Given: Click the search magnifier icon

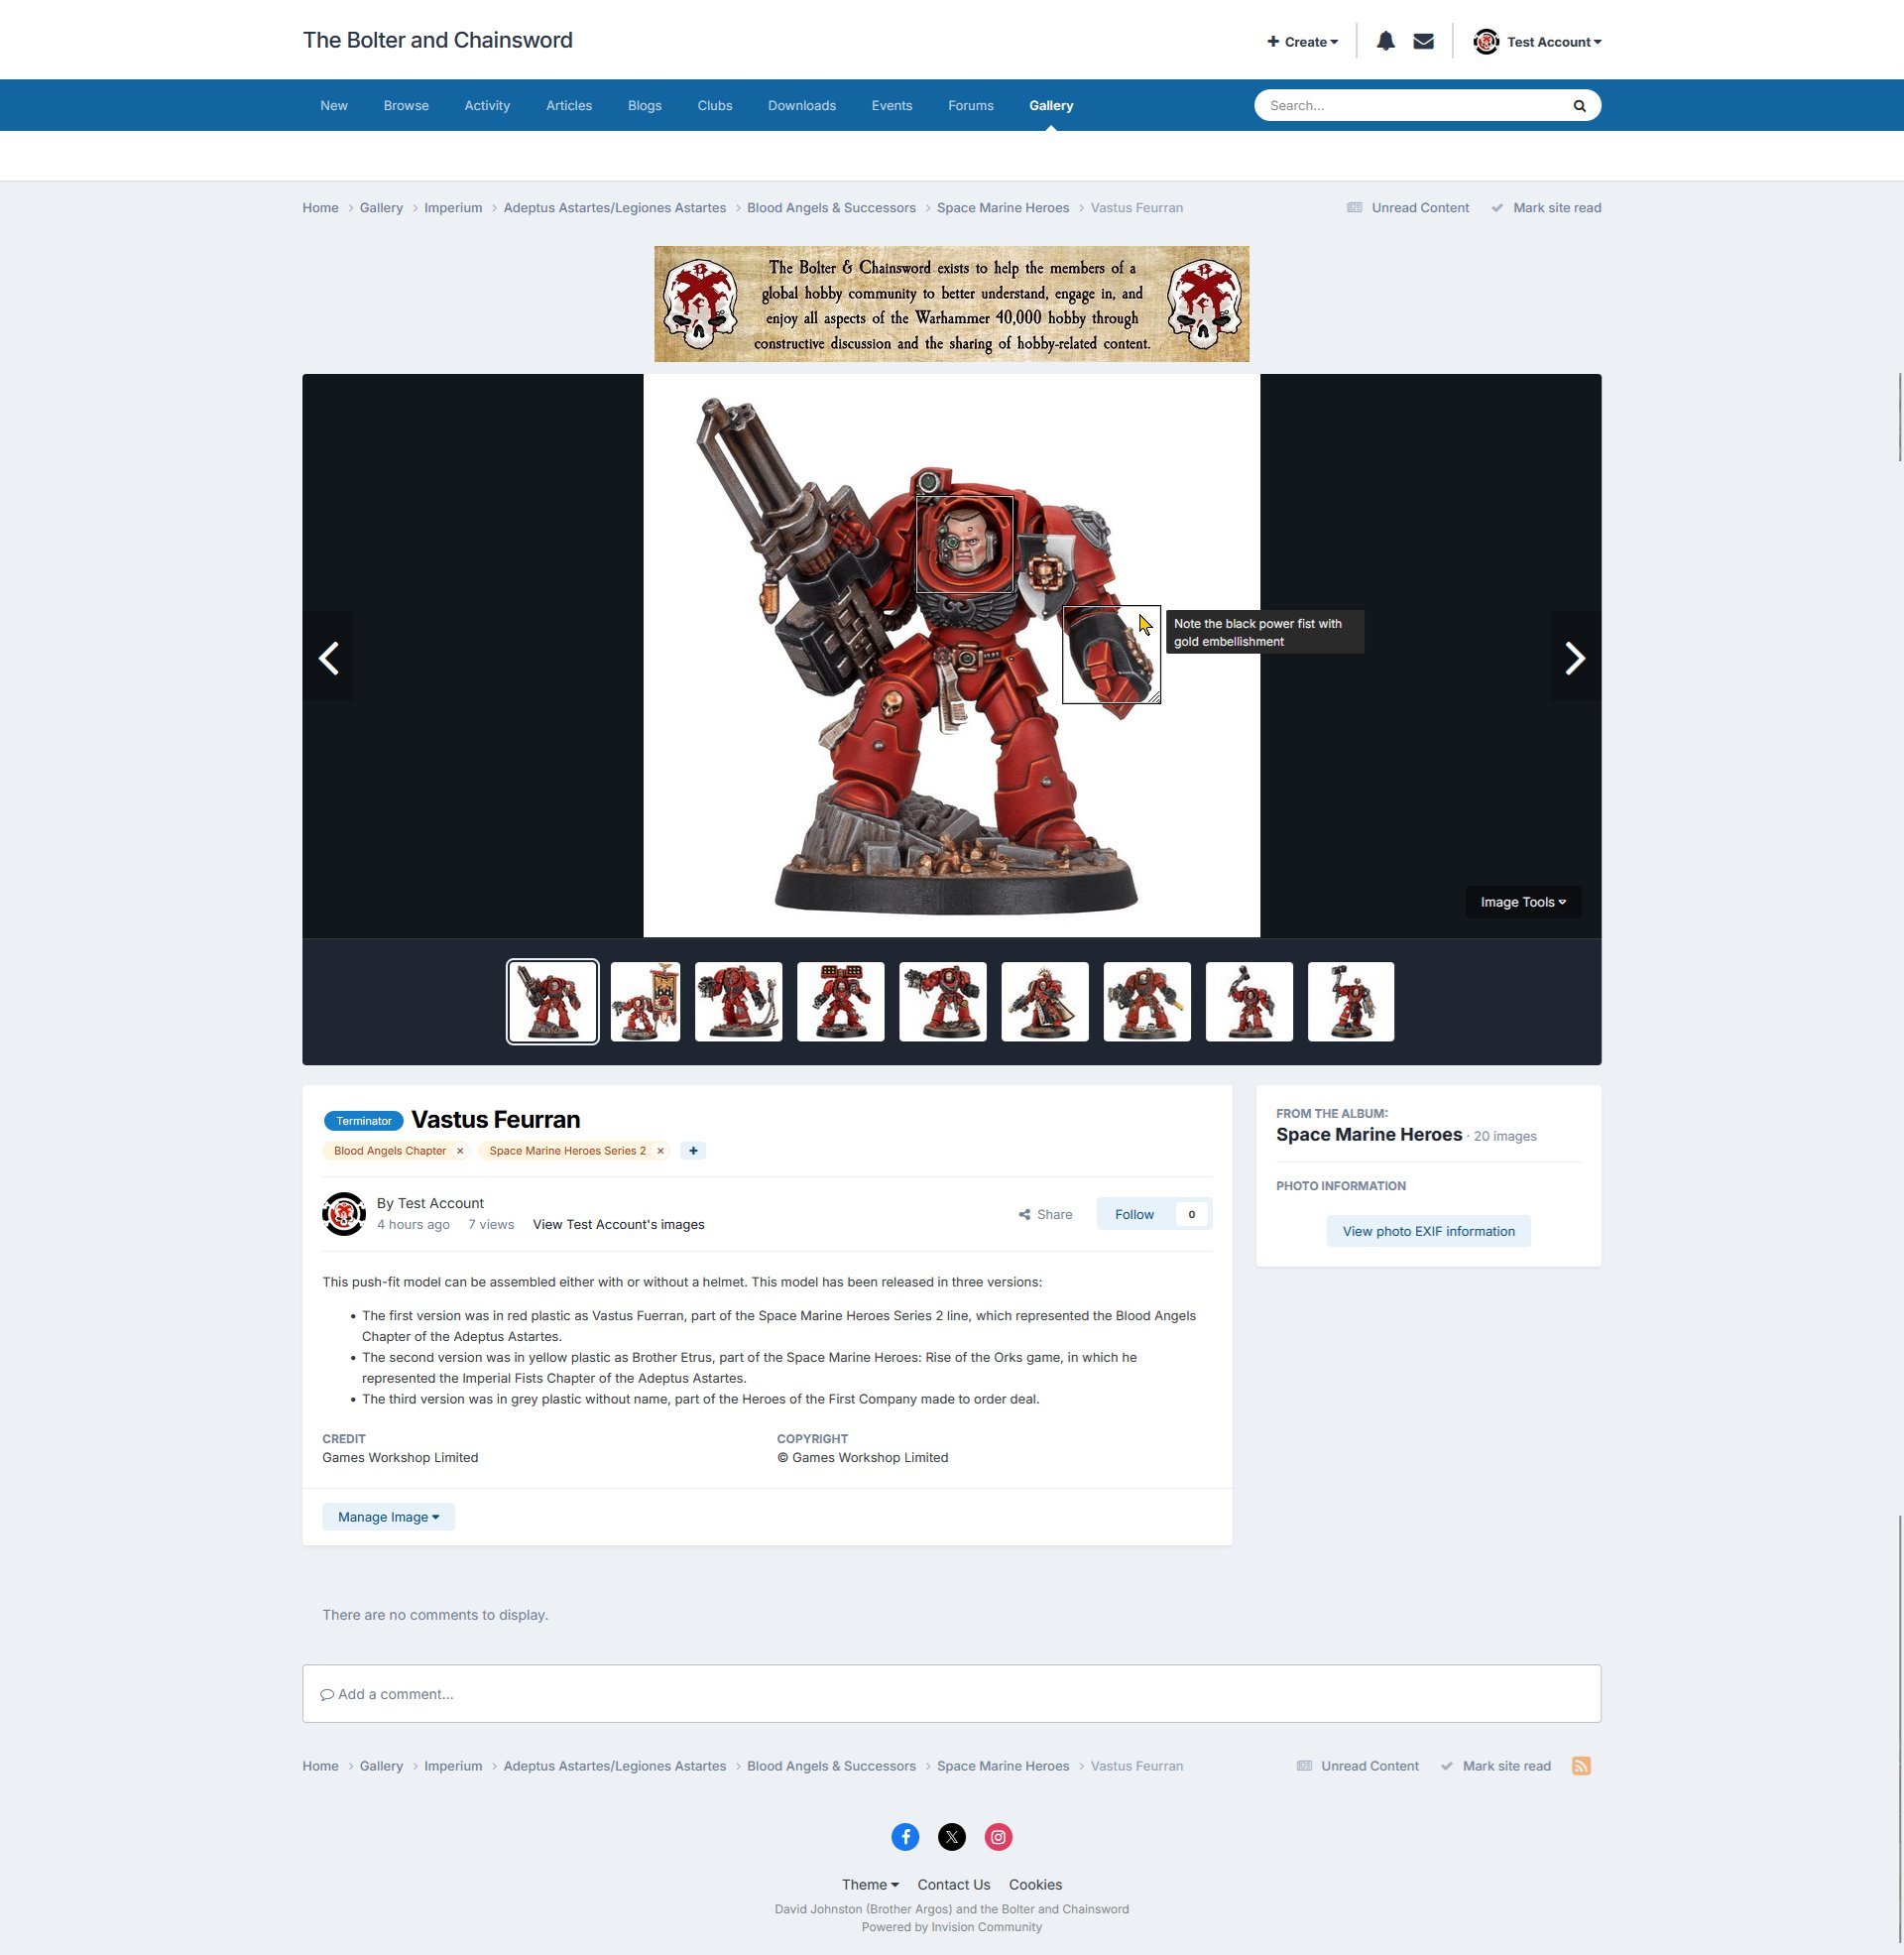Looking at the screenshot, I should tap(1579, 106).
